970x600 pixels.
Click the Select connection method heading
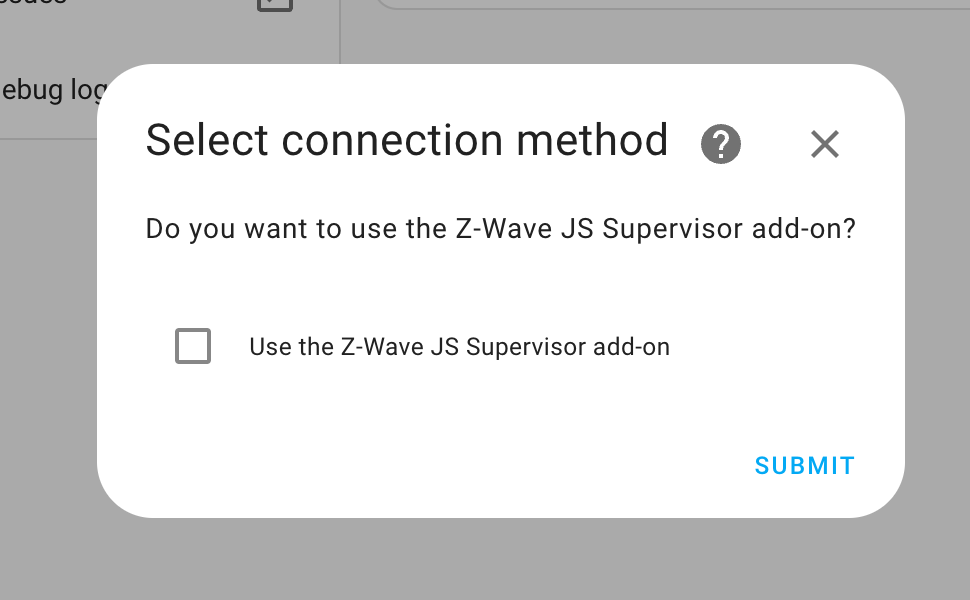coord(407,140)
